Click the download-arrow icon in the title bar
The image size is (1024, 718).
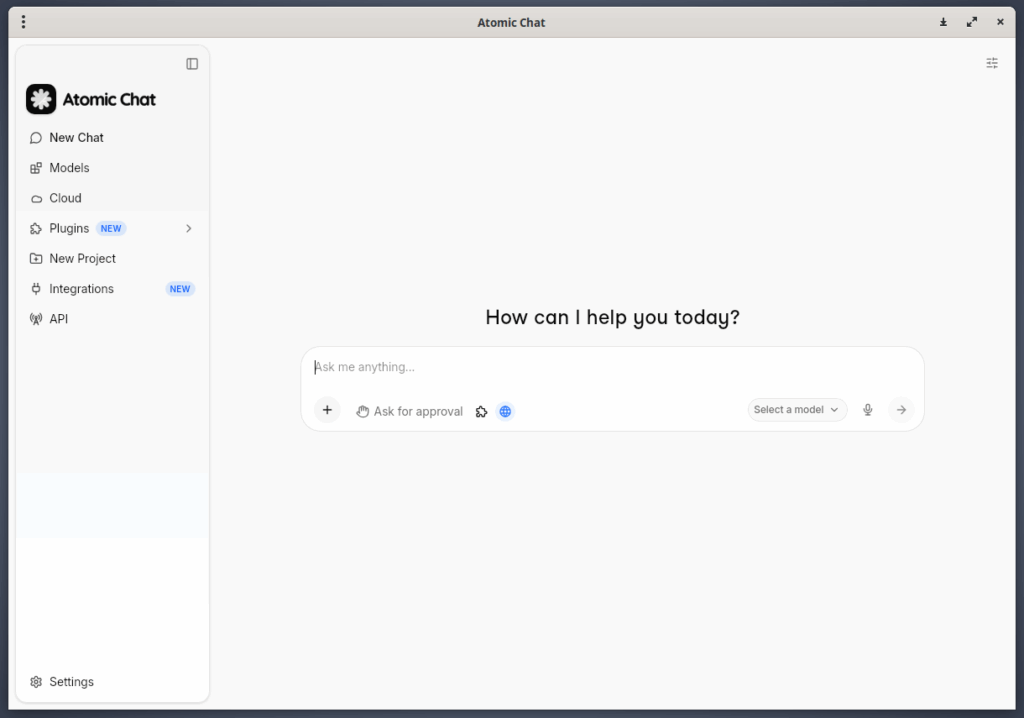pos(943,22)
